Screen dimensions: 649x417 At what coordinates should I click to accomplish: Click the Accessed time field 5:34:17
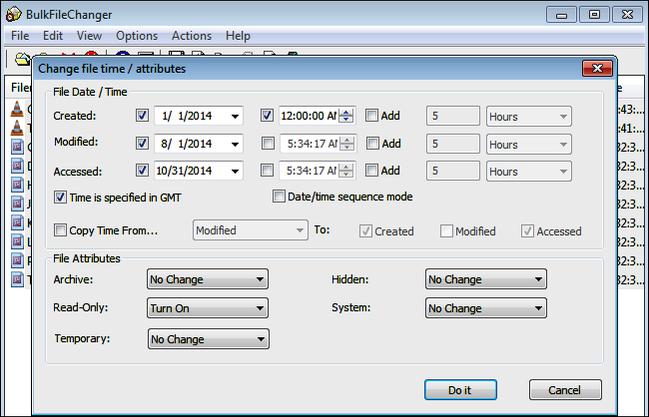pyautogui.click(x=309, y=171)
